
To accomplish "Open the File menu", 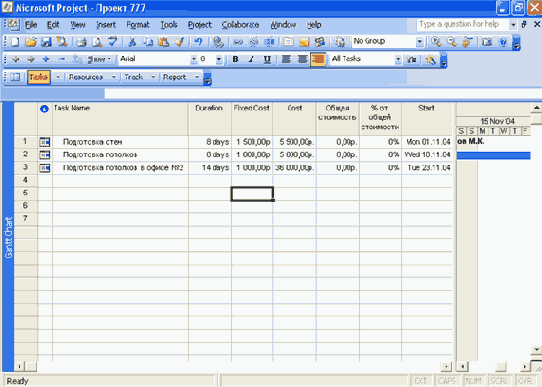I will pyautogui.click(x=31, y=25).
